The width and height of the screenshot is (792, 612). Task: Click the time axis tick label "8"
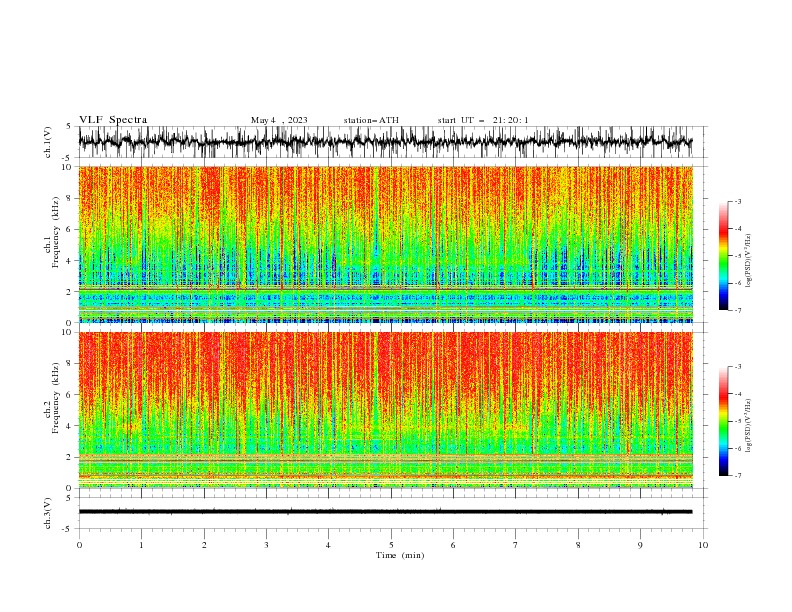coord(578,545)
